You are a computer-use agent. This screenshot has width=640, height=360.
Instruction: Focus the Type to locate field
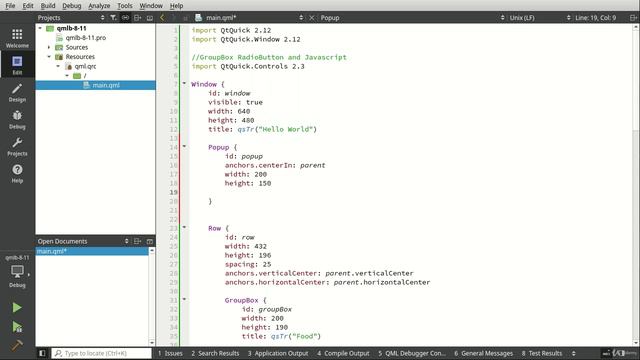[102, 353]
